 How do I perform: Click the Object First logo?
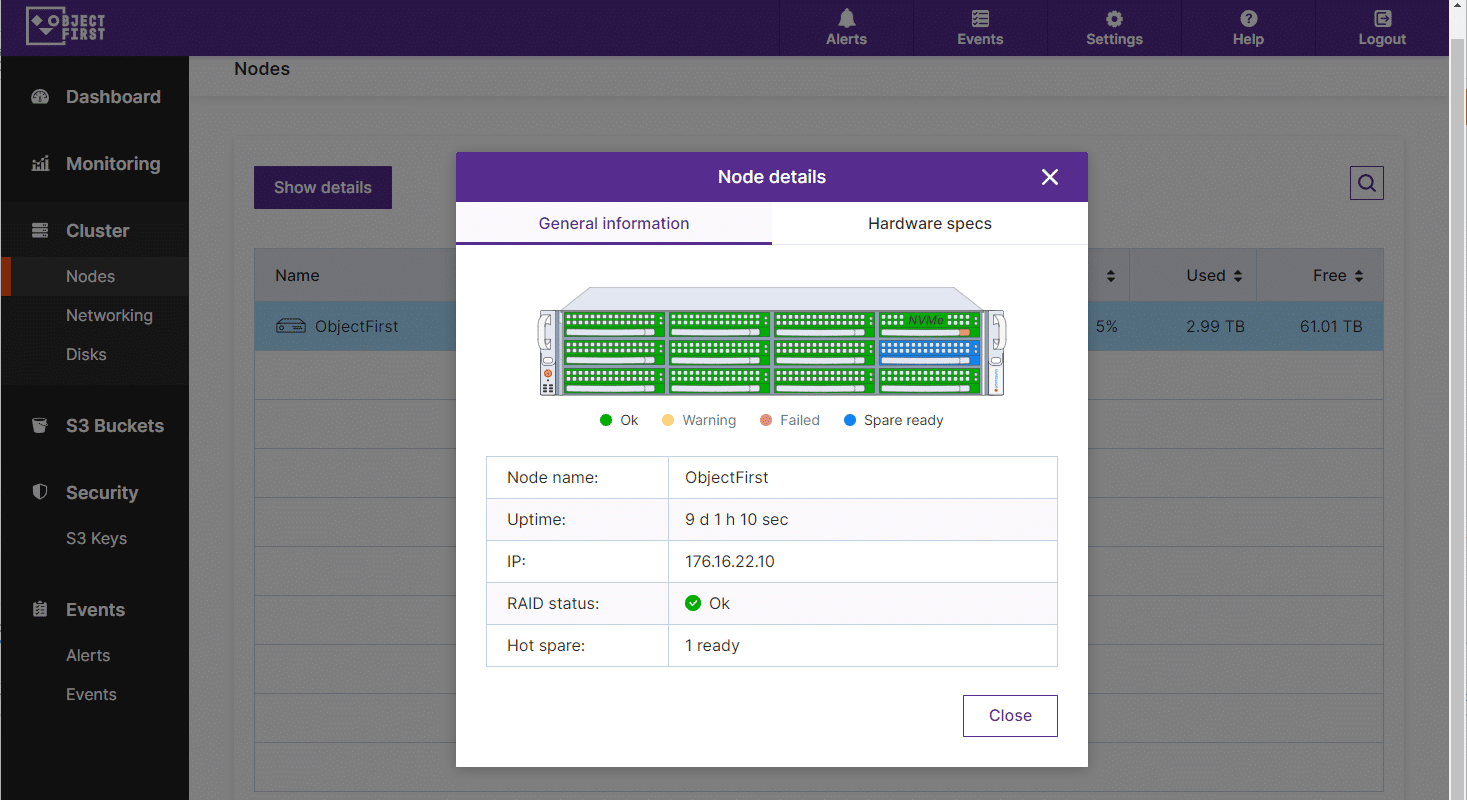66,27
